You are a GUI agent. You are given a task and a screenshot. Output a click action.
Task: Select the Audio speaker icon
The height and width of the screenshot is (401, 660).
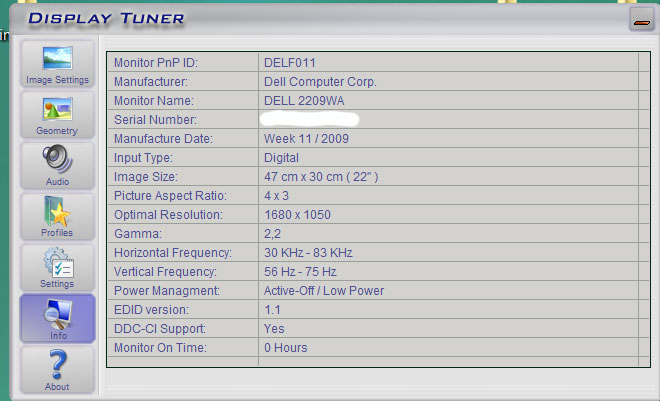click(57, 166)
